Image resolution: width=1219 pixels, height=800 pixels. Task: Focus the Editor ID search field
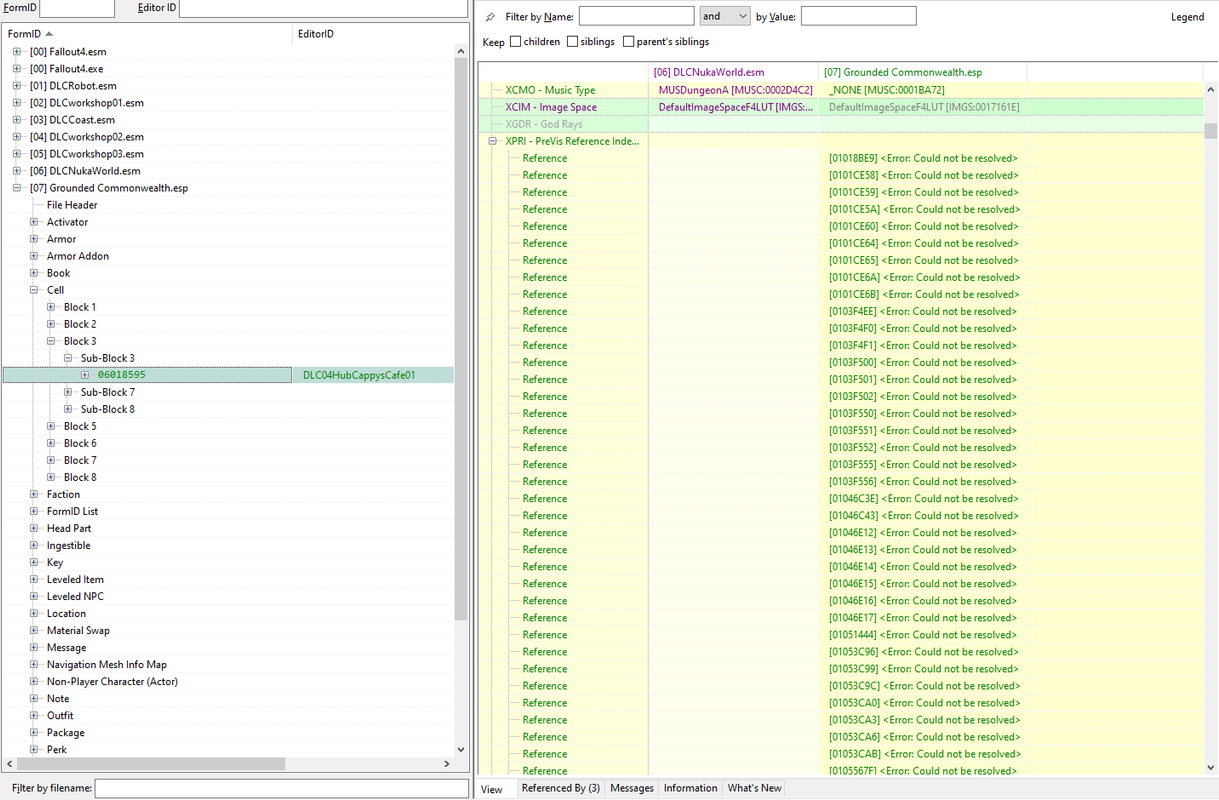click(x=323, y=8)
